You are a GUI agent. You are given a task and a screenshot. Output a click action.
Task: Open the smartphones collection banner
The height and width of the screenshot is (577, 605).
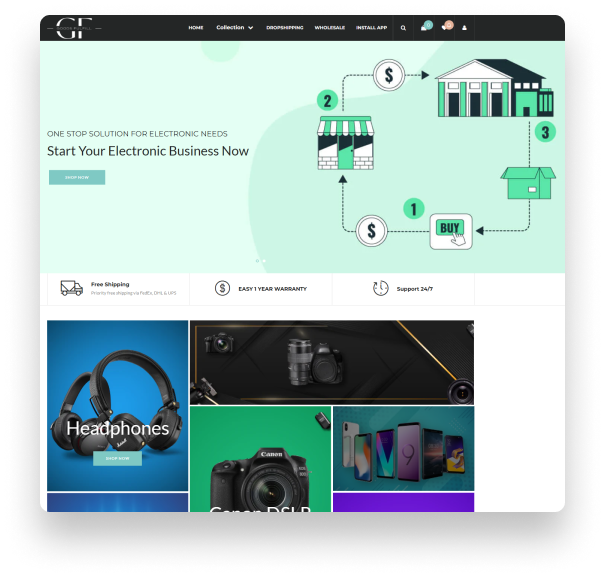tap(404, 448)
